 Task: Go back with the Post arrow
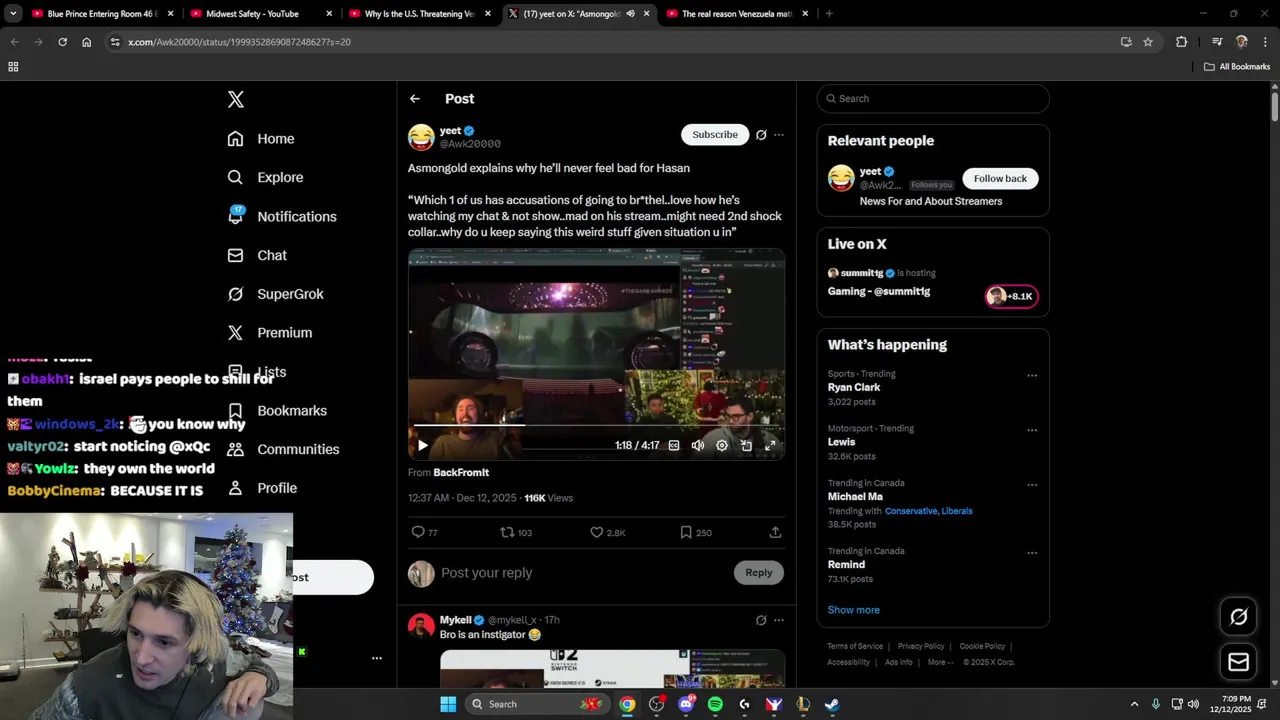[415, 99]
